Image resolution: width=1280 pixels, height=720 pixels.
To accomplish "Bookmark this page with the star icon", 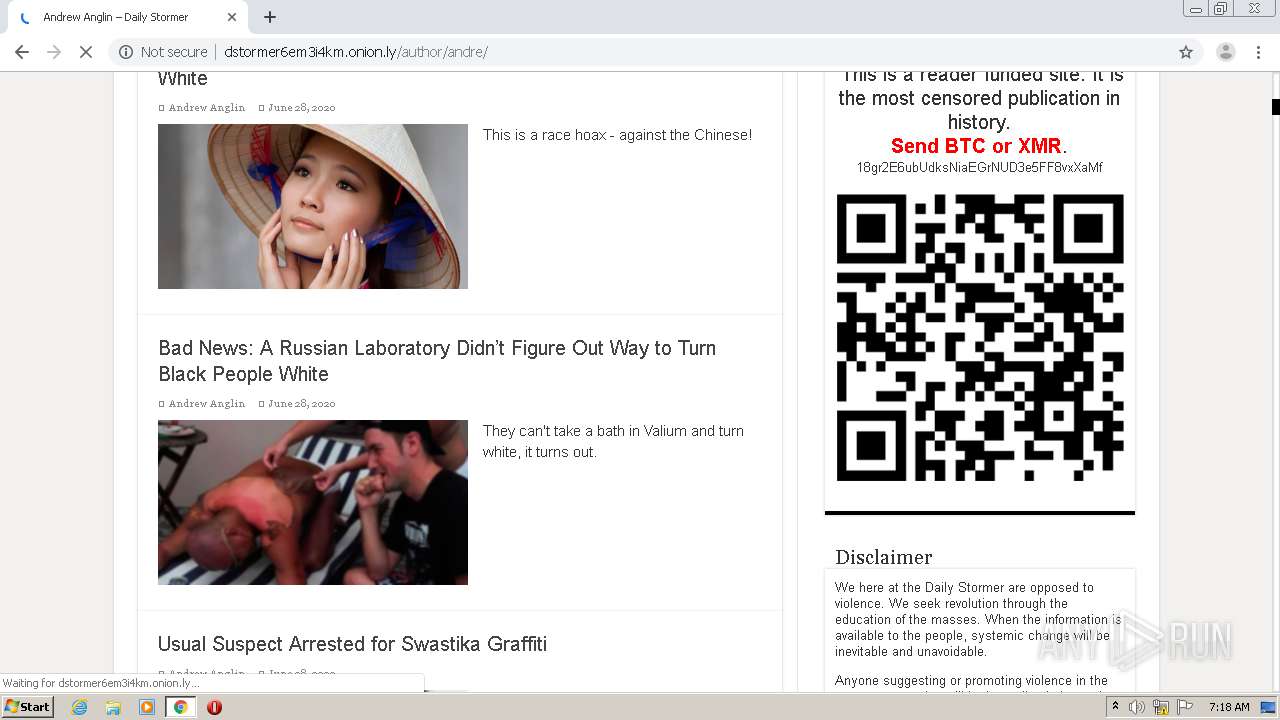I will pos(1186,52).
